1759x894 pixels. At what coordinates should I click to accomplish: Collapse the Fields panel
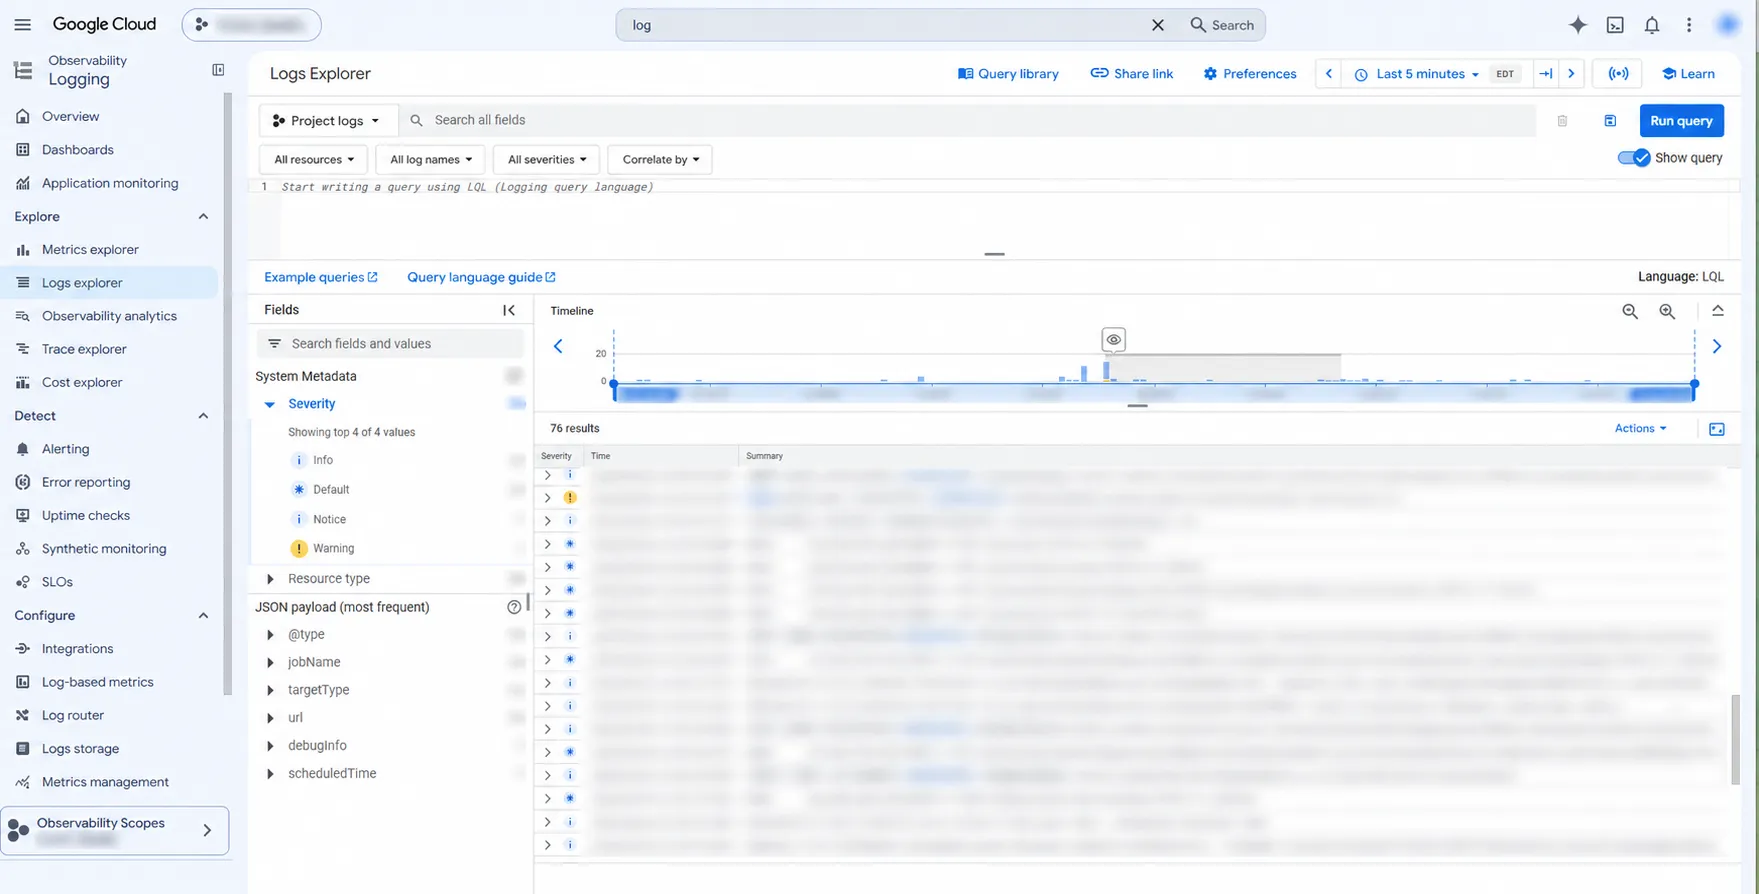coord(509,310)
